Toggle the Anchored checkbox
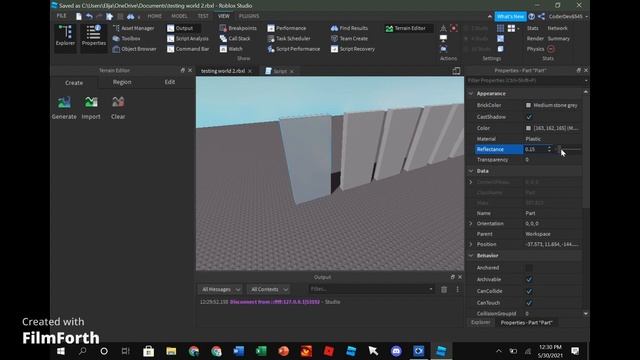 (x=529, y=268)
